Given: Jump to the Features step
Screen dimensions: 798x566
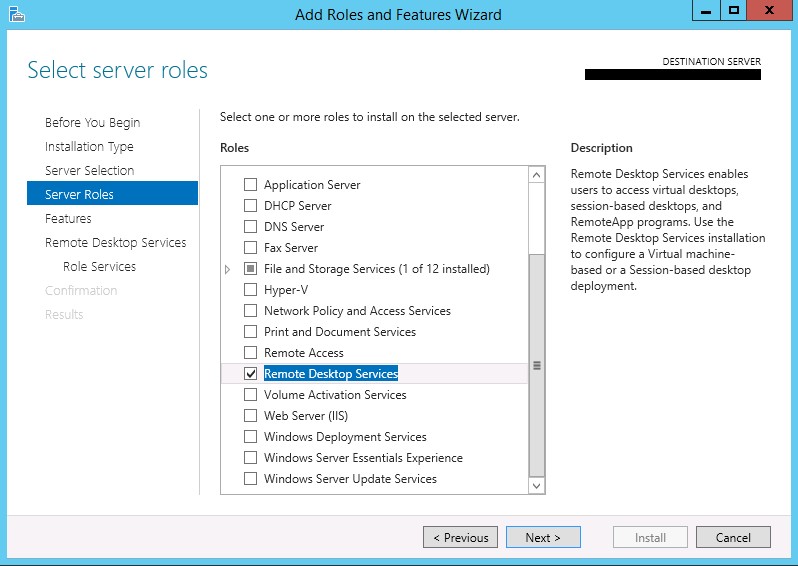Looking at the screenshot, I should point(68,218).
